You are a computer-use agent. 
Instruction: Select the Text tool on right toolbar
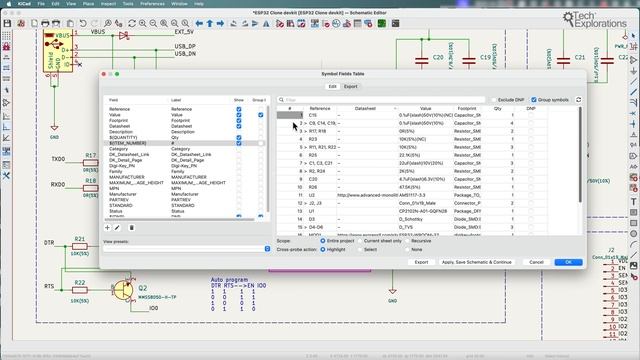click(633, 202)
